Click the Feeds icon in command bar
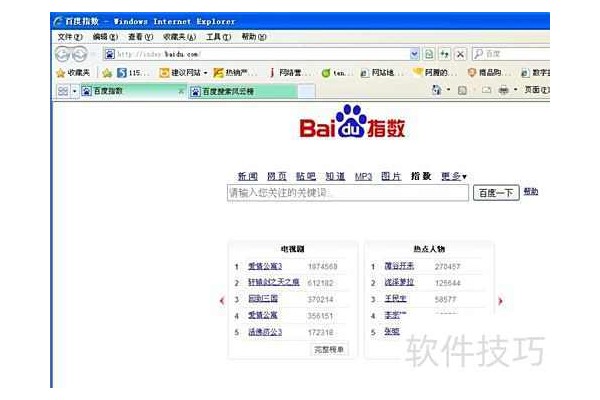This screenshot has width=600, height=400. point(462,90)
